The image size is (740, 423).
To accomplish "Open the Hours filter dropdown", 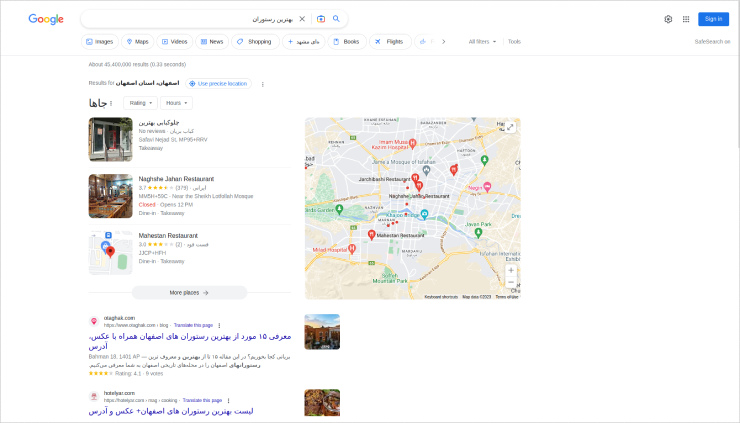I will (x=177, y=103).
